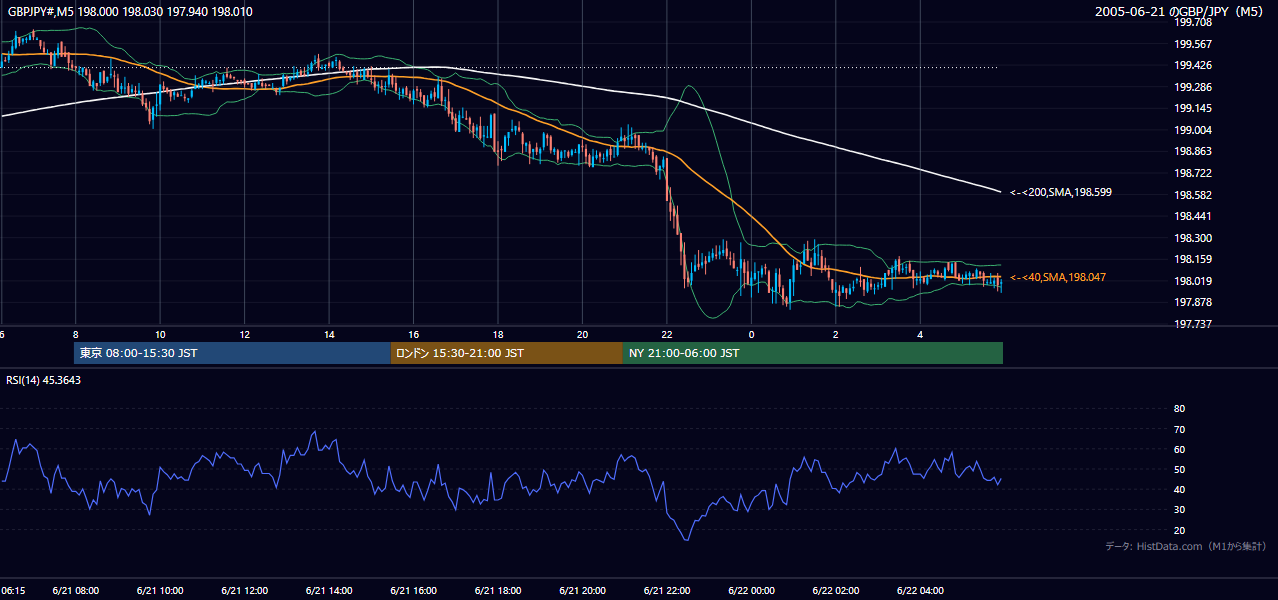
Task: Click the RSI axis level 60
Action: [x=1179, y=449]
